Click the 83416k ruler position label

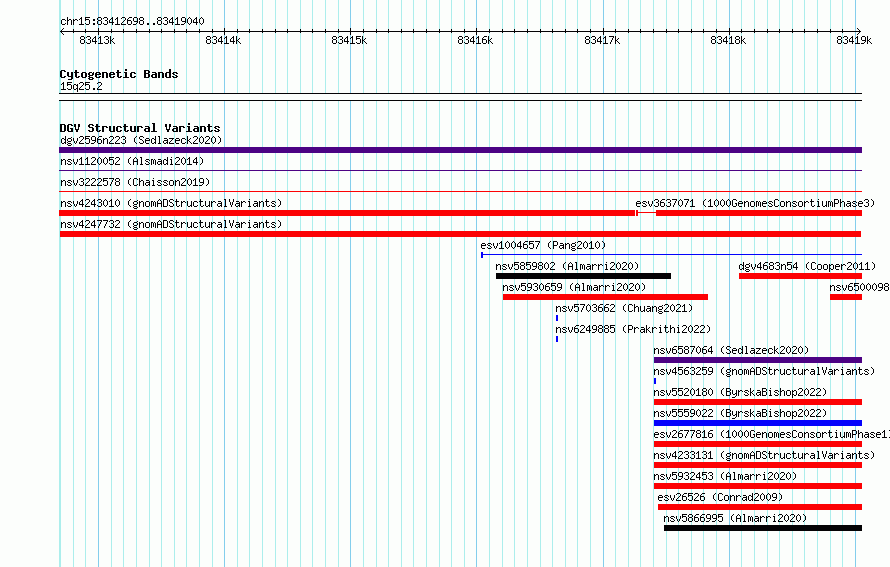pos(475,40)
